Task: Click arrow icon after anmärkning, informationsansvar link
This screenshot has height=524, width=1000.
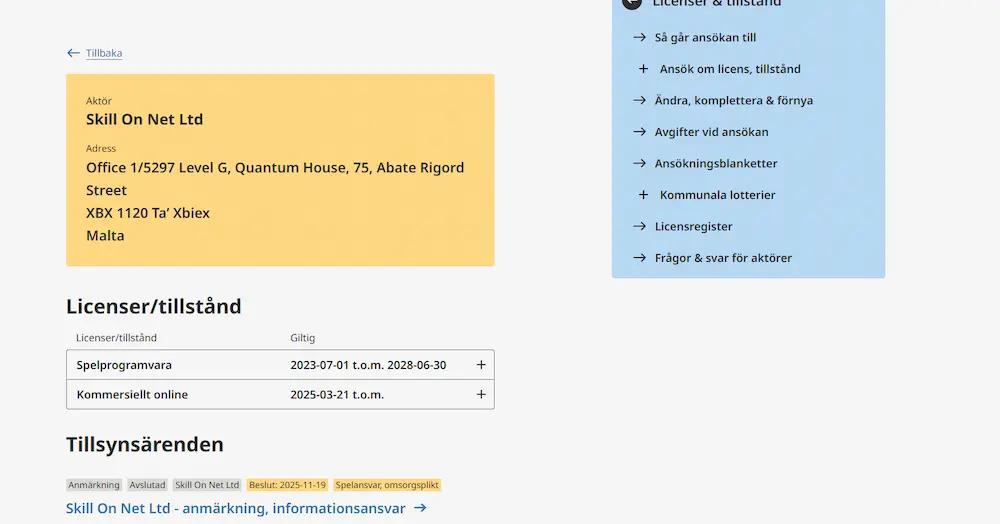Action: pos(420,508)
